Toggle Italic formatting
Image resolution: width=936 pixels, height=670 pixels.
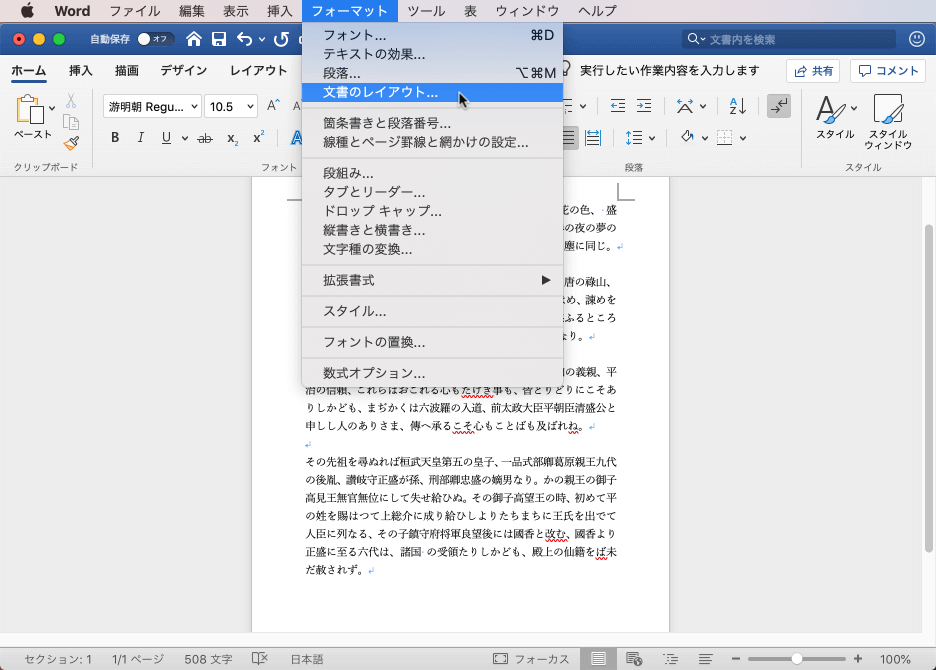141,138
